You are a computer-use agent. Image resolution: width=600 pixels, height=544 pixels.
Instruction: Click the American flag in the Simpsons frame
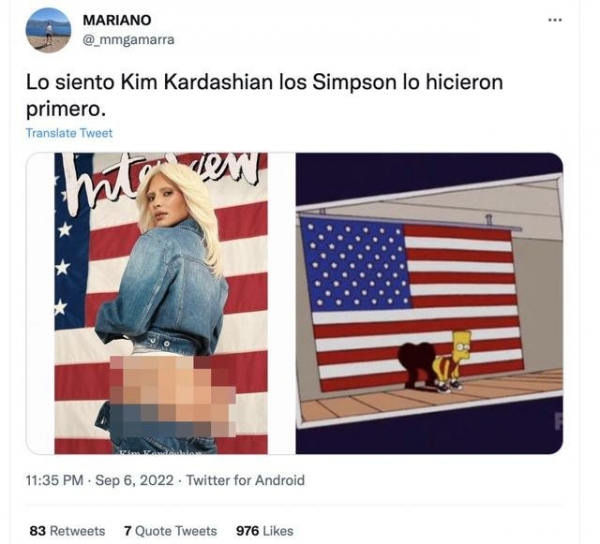point(411,302)
